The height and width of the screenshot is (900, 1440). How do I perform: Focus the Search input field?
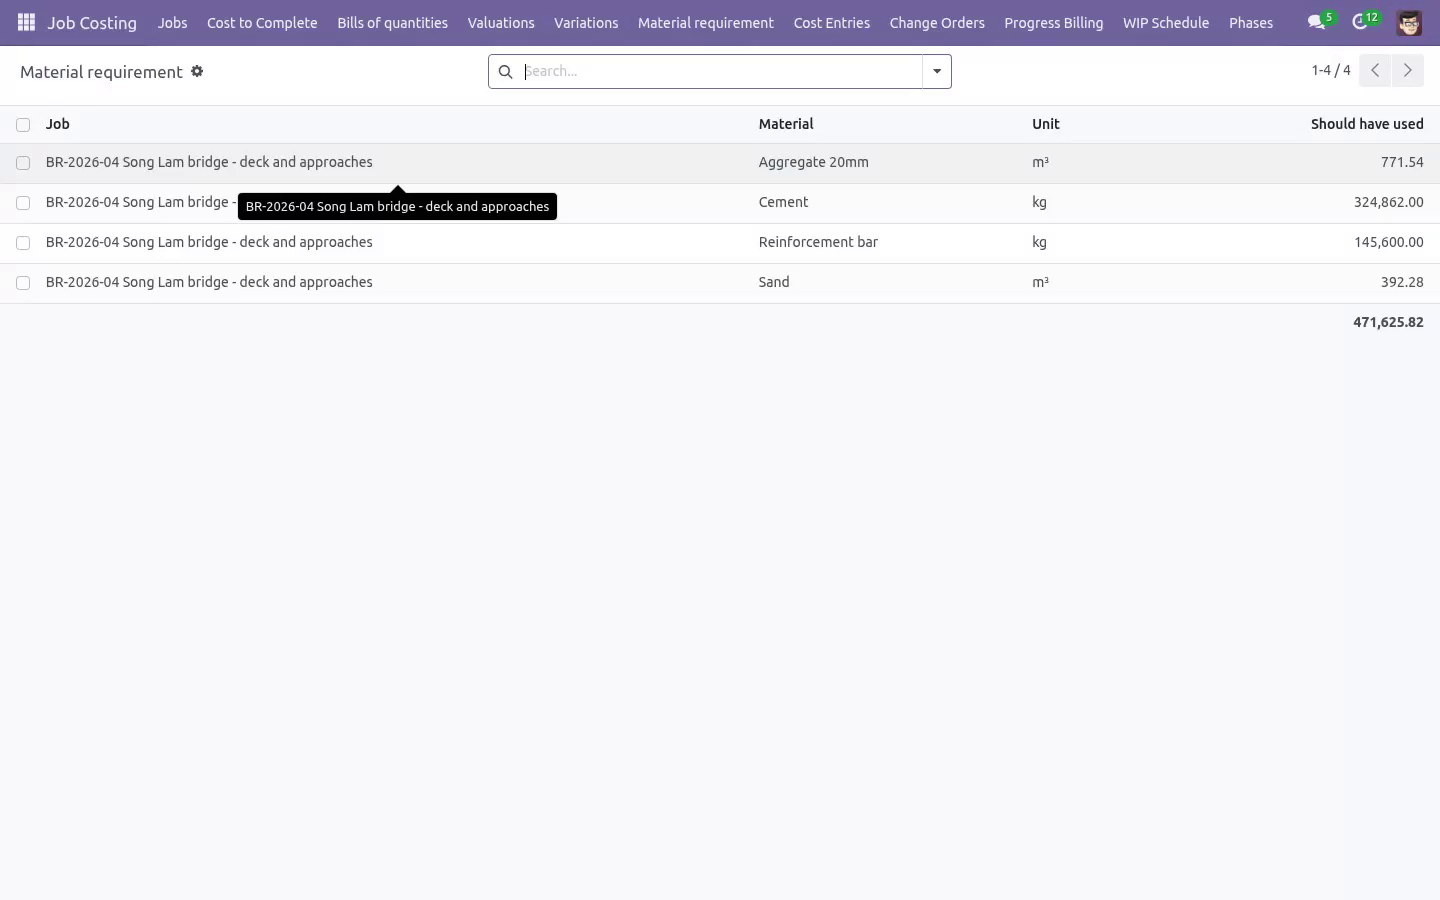722,72
